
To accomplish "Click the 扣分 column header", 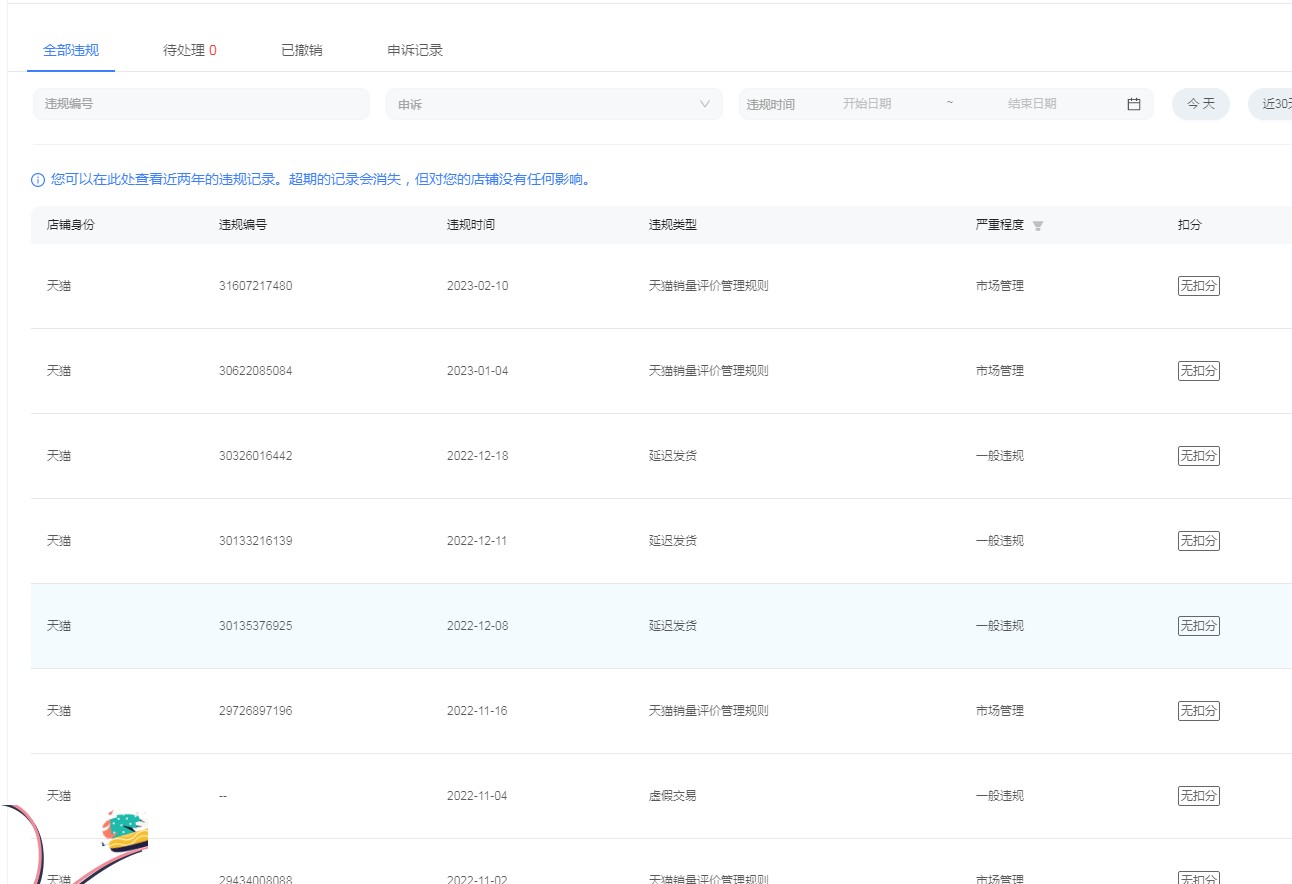I will click(1190, 225).
